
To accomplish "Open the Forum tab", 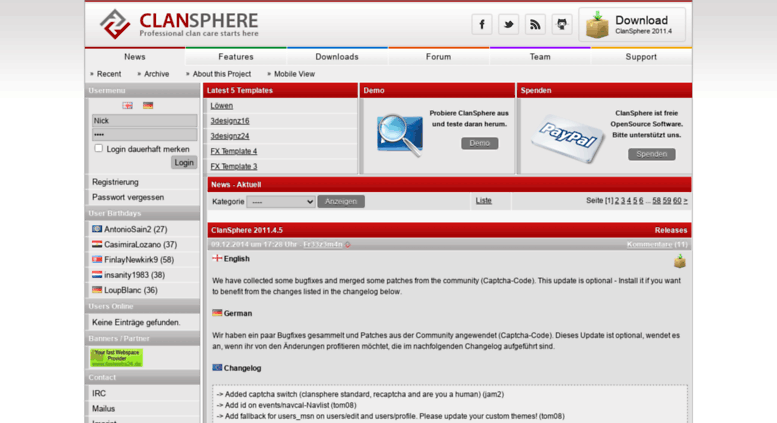I will click(439, 57).
